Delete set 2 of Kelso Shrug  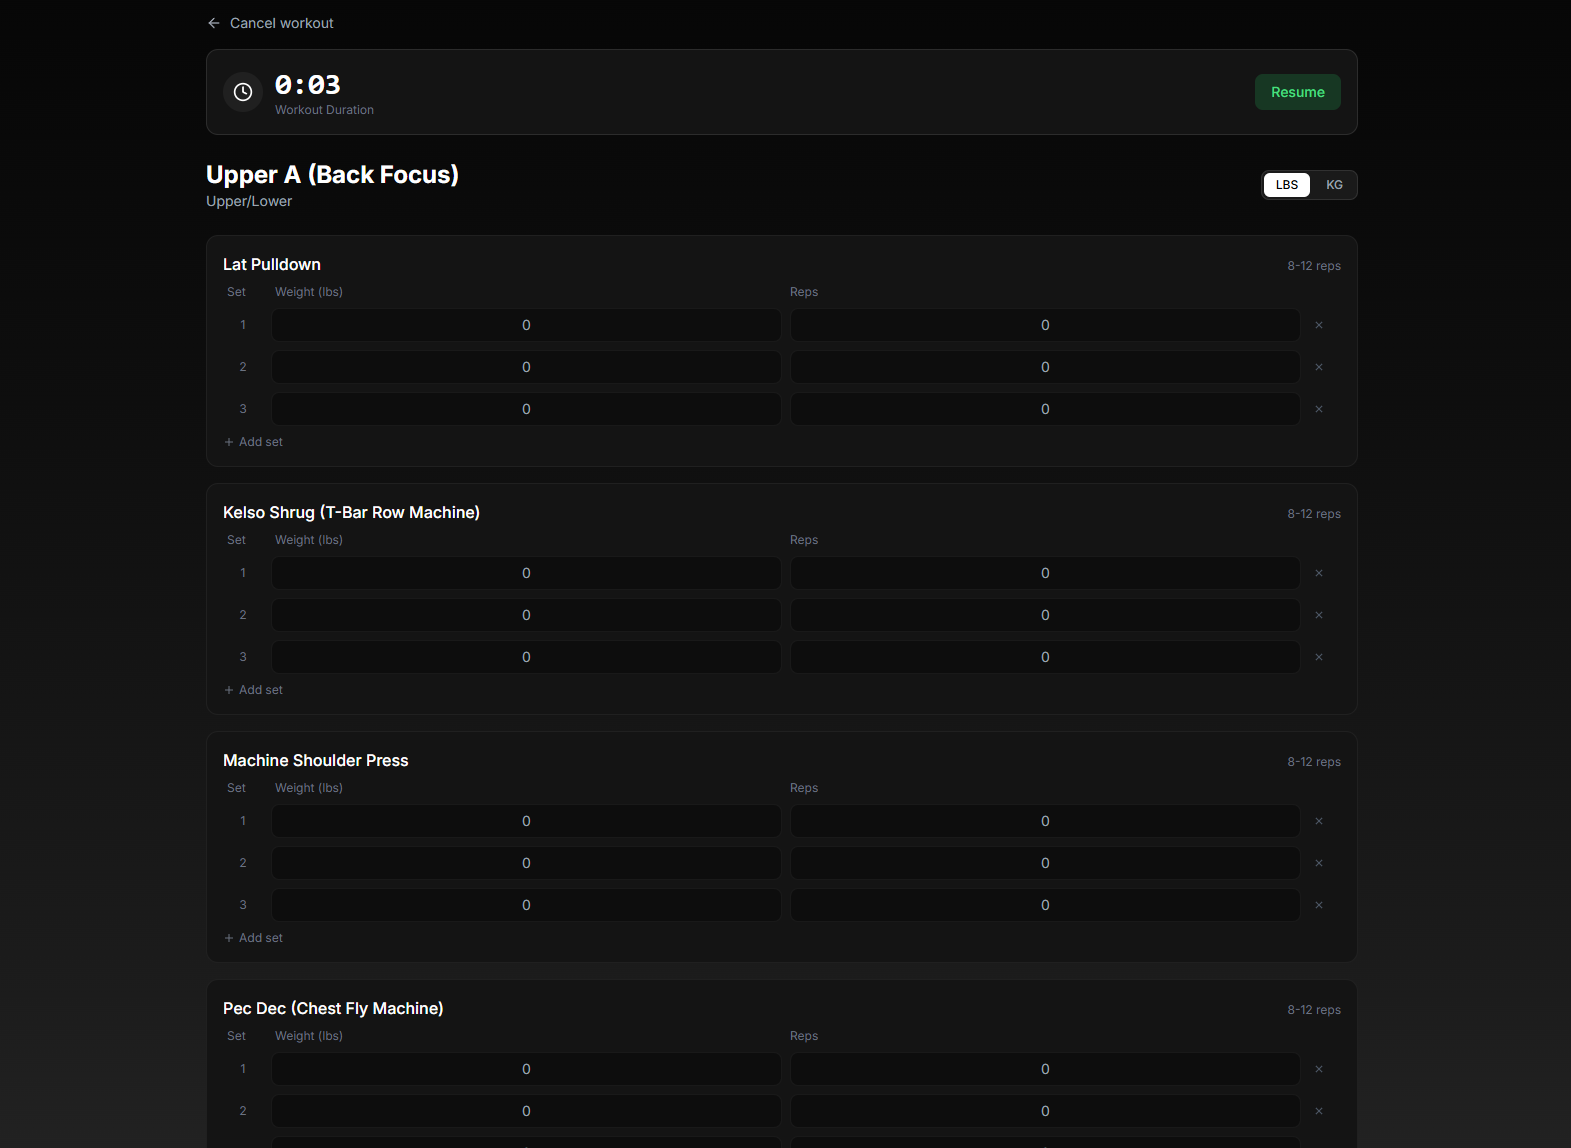pos(1319,615)
